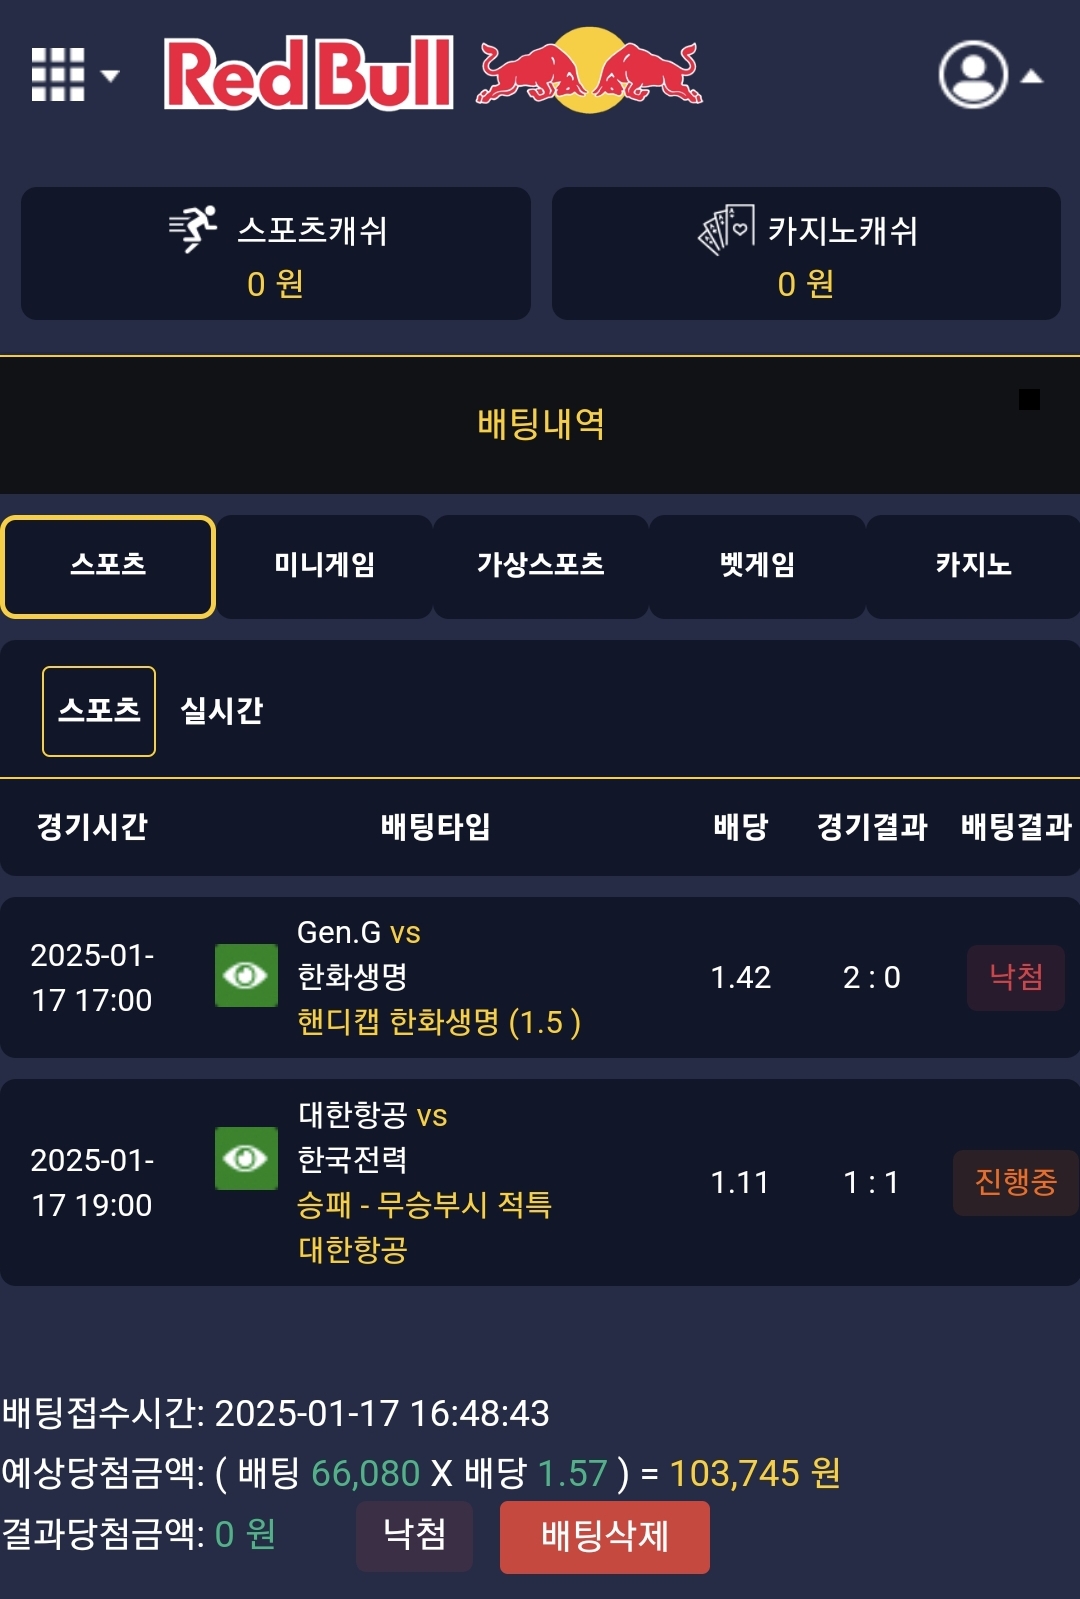Select the 스포츠 sub-tab under categories
The image size is (1080, 1599).
pyautogui.click(x=99, y=711)
